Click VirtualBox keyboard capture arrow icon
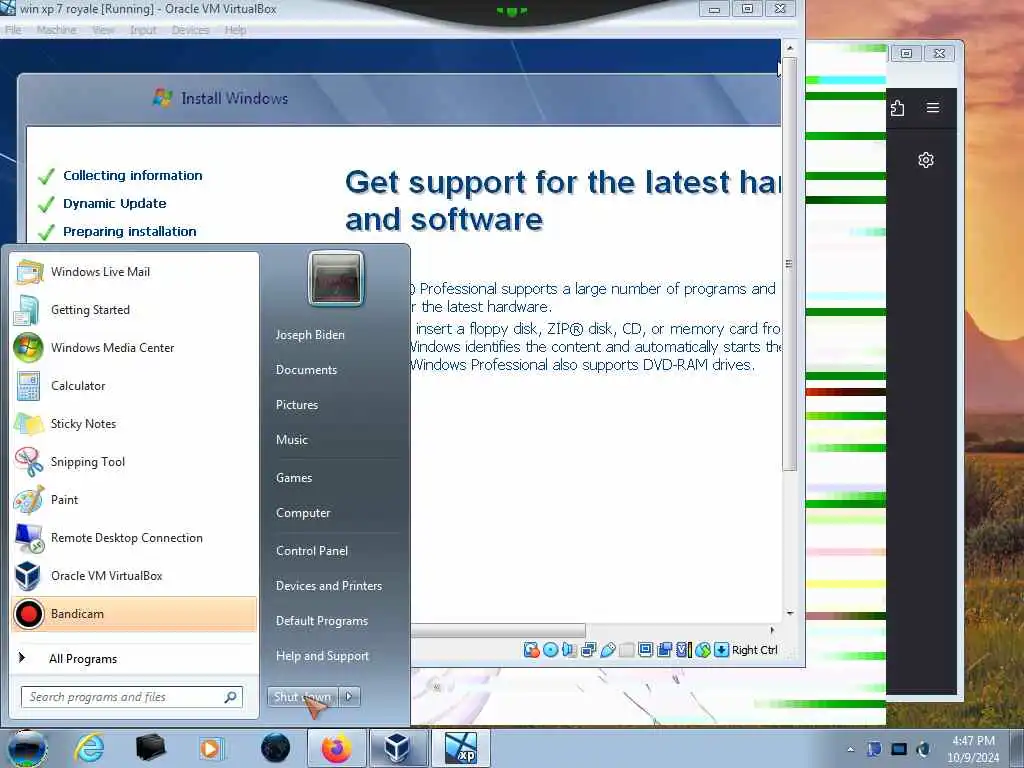Viewport: 1024px width, 768px height. coord(722,650)
